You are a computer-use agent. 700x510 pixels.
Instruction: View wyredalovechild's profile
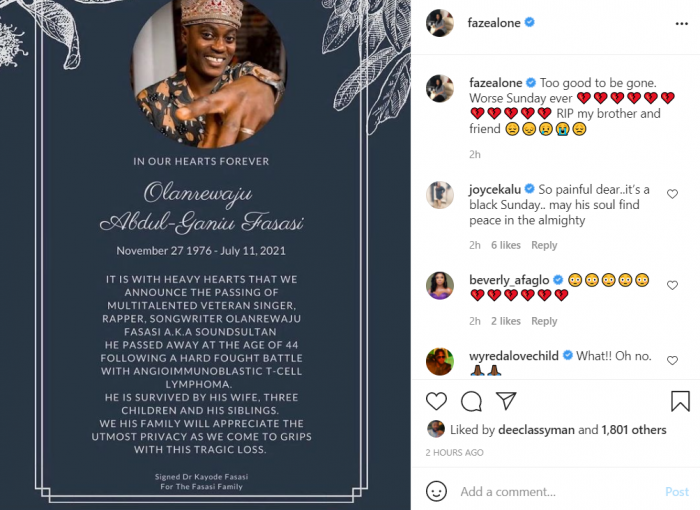tap(513, 356)
